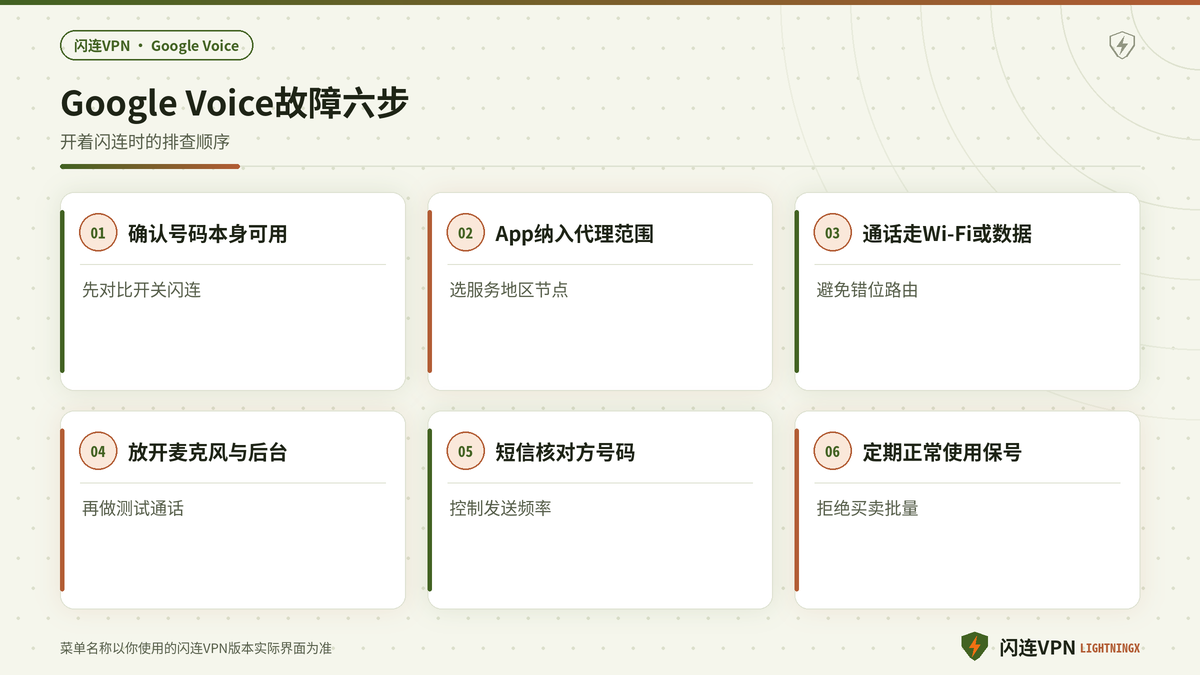Click the 闪连VPN brand text in footer
1200x675 pixels.
tap(1037, 648)
